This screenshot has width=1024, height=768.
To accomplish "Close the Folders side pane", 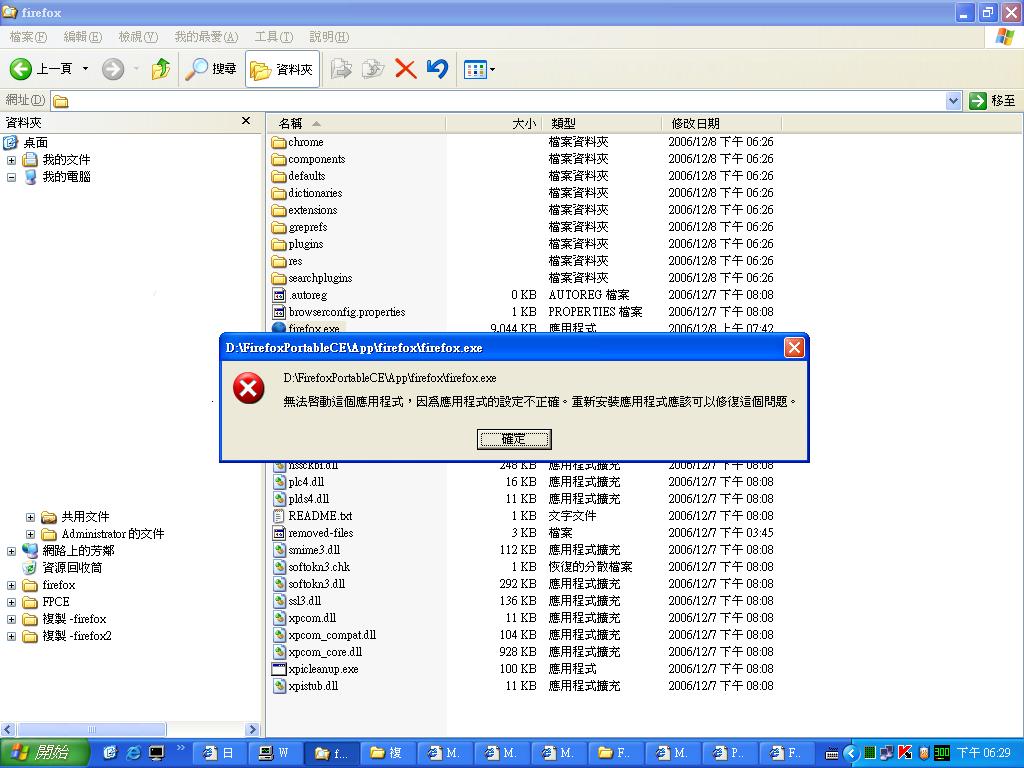I will pos(246,121).
